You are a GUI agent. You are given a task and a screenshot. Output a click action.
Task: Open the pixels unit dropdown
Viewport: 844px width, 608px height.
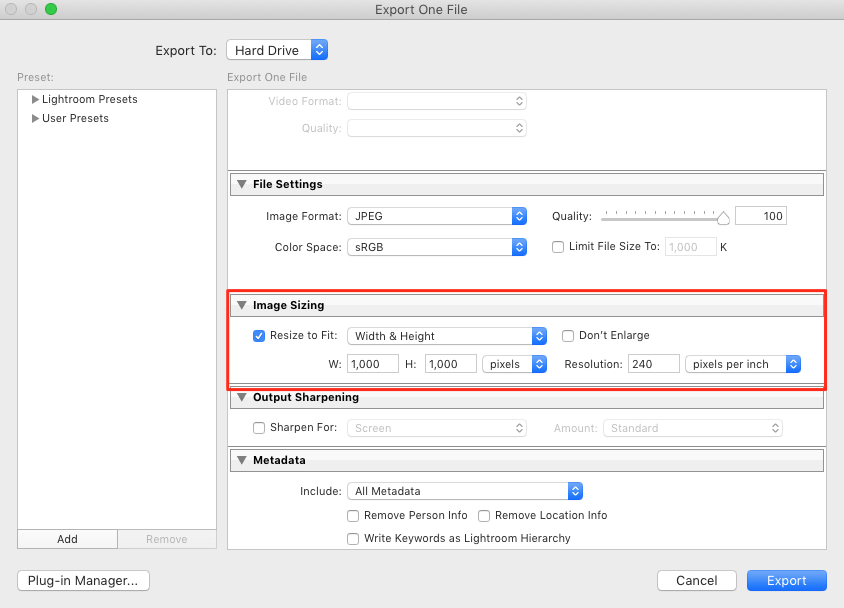514,364
